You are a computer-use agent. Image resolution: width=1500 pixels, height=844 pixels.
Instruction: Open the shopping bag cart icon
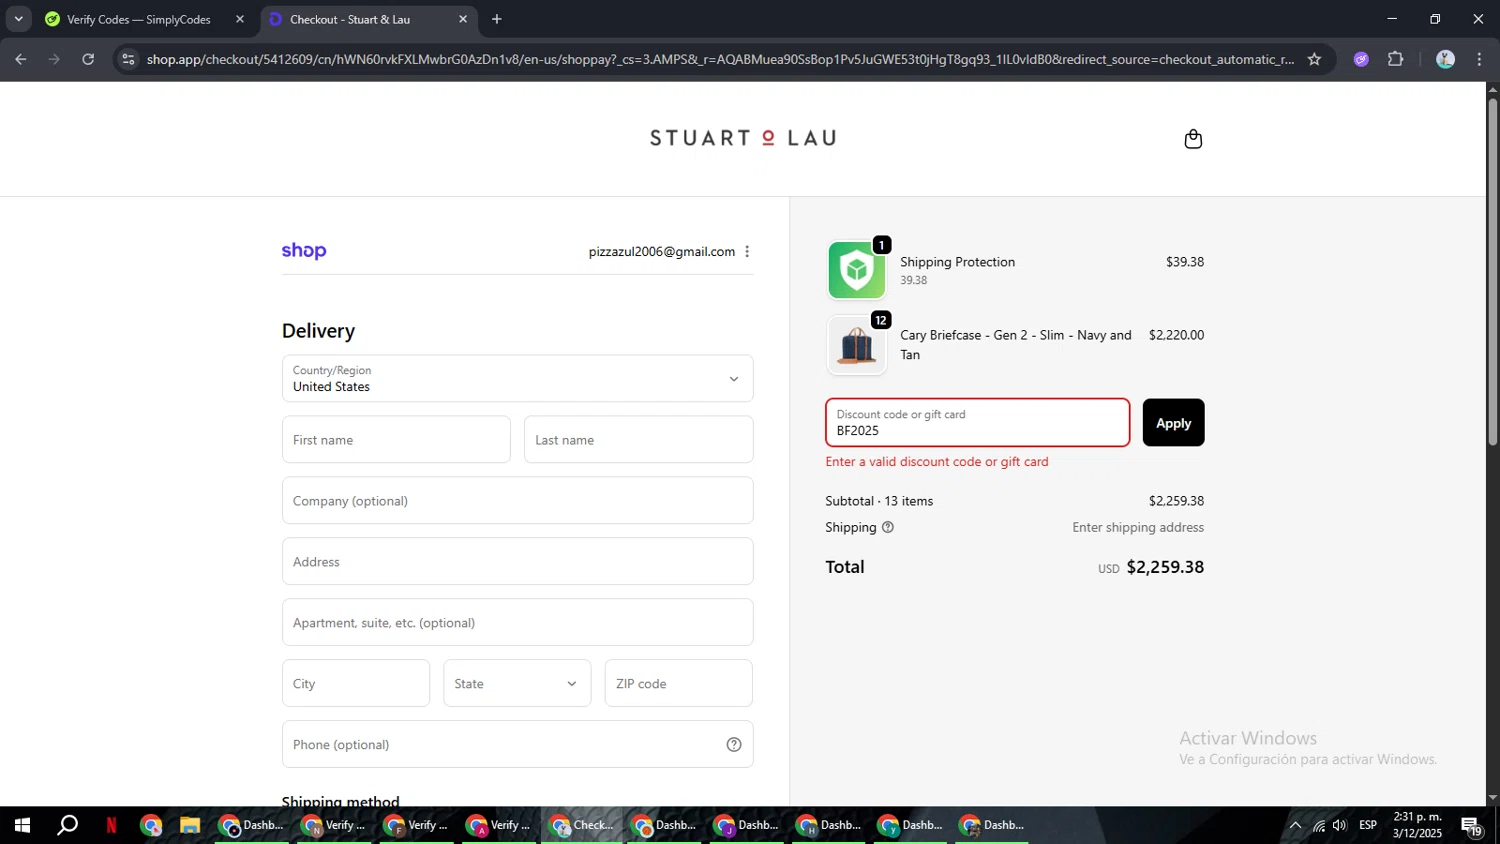pos(1193,139)
